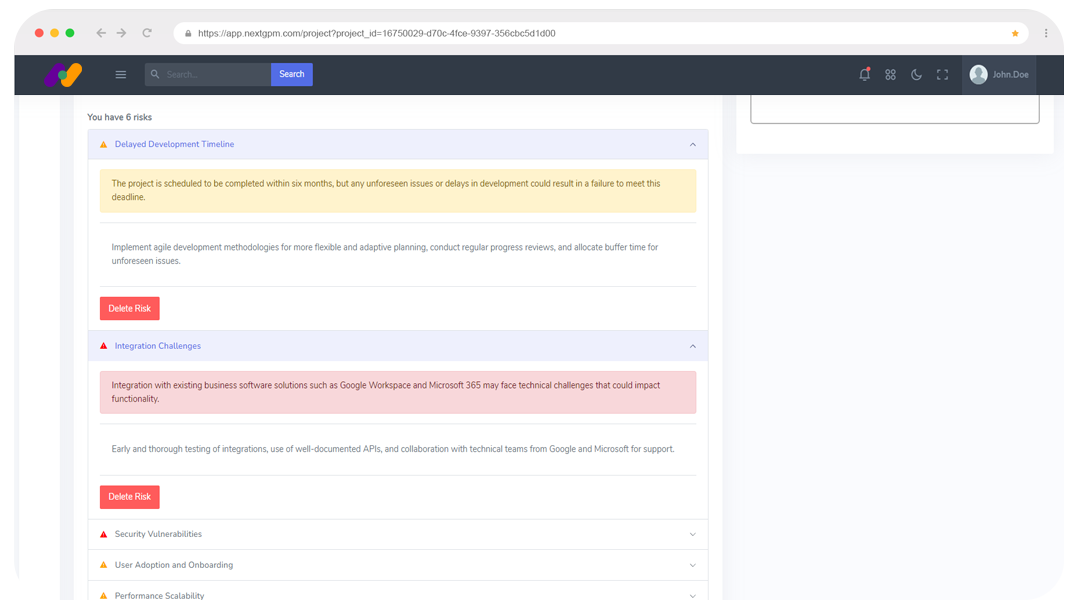1080x614 pixels.
Task: Click Delayed Development Timeline title
Action: [174, 144]
